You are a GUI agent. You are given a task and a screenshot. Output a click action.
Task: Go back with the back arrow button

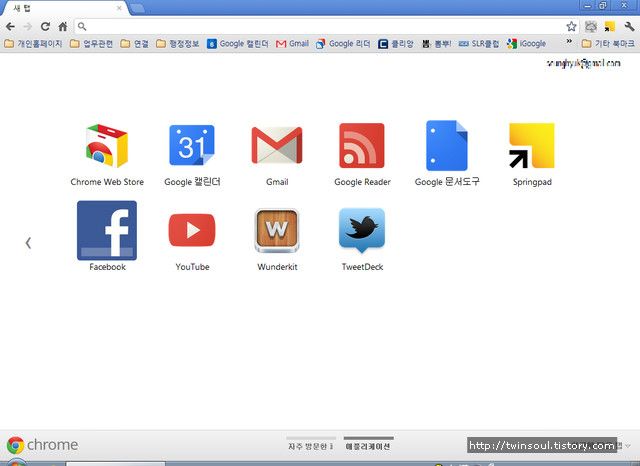(10, 27)
